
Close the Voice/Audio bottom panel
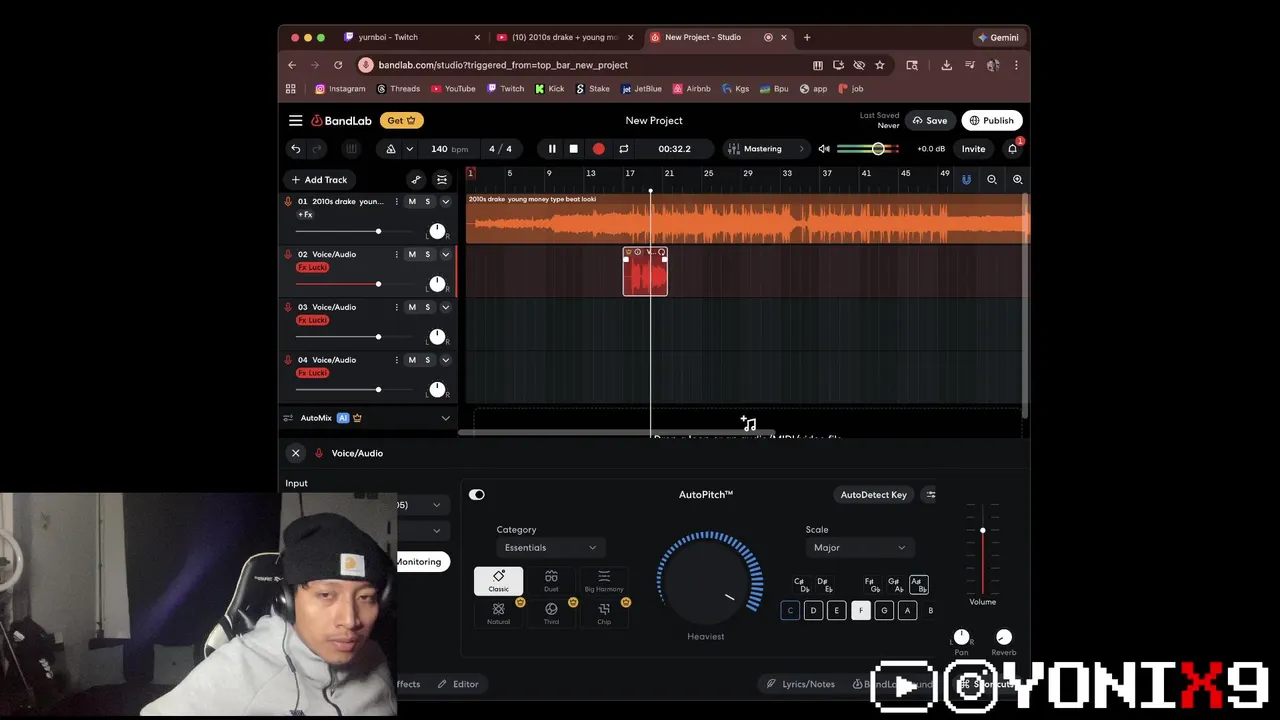(295, 453)
